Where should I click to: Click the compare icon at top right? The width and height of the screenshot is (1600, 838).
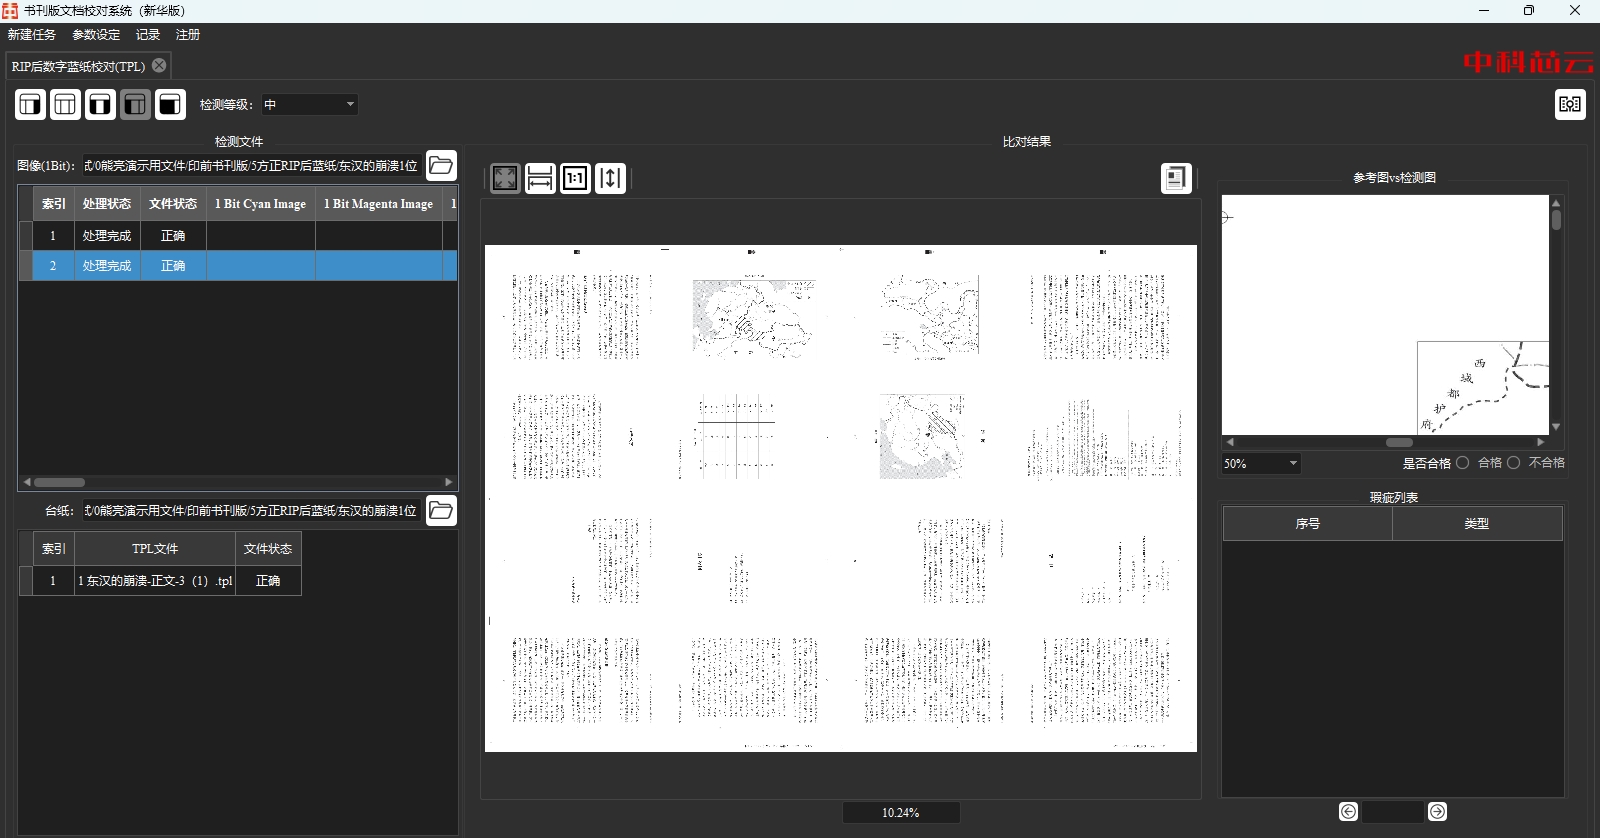point(1570,104)
